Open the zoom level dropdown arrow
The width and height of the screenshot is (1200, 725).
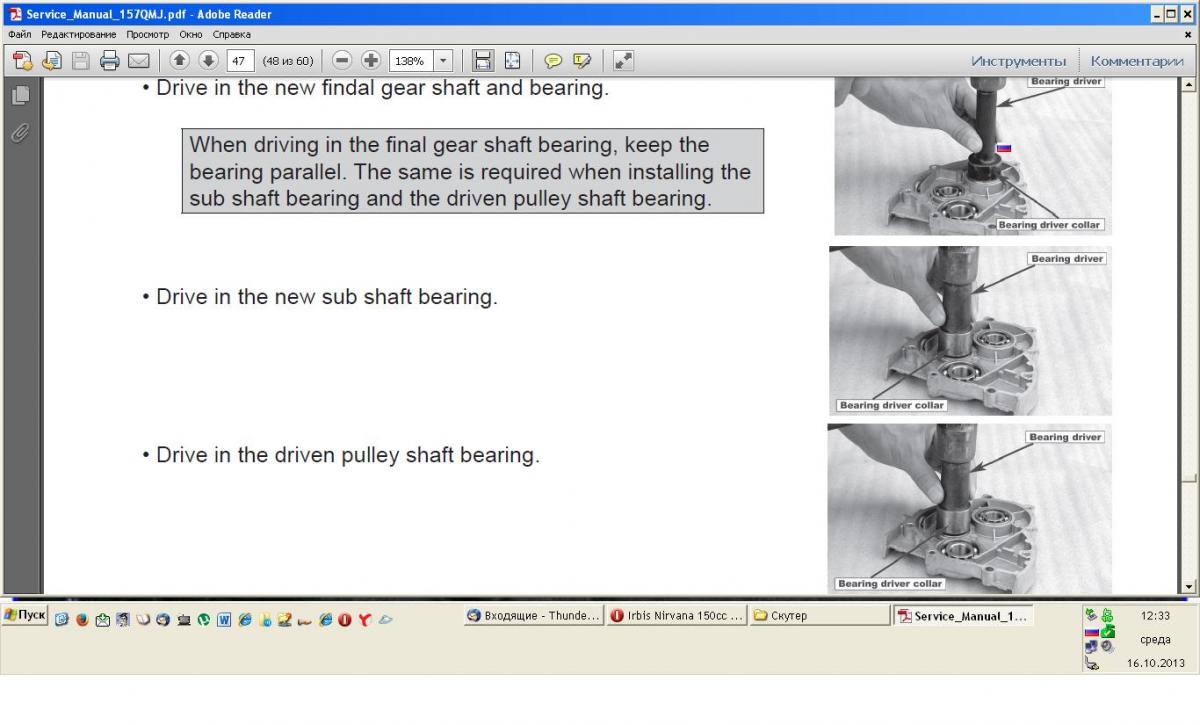pos(443,60)
